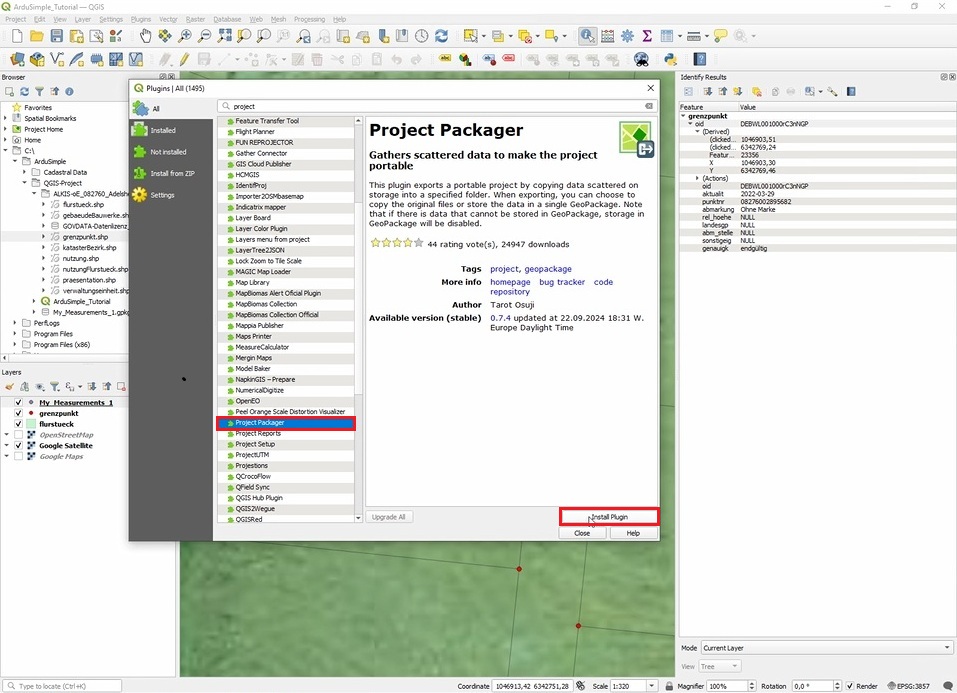Open the bug tracker link
Screen dimensions: 957x693
click(x=562, y=282)
